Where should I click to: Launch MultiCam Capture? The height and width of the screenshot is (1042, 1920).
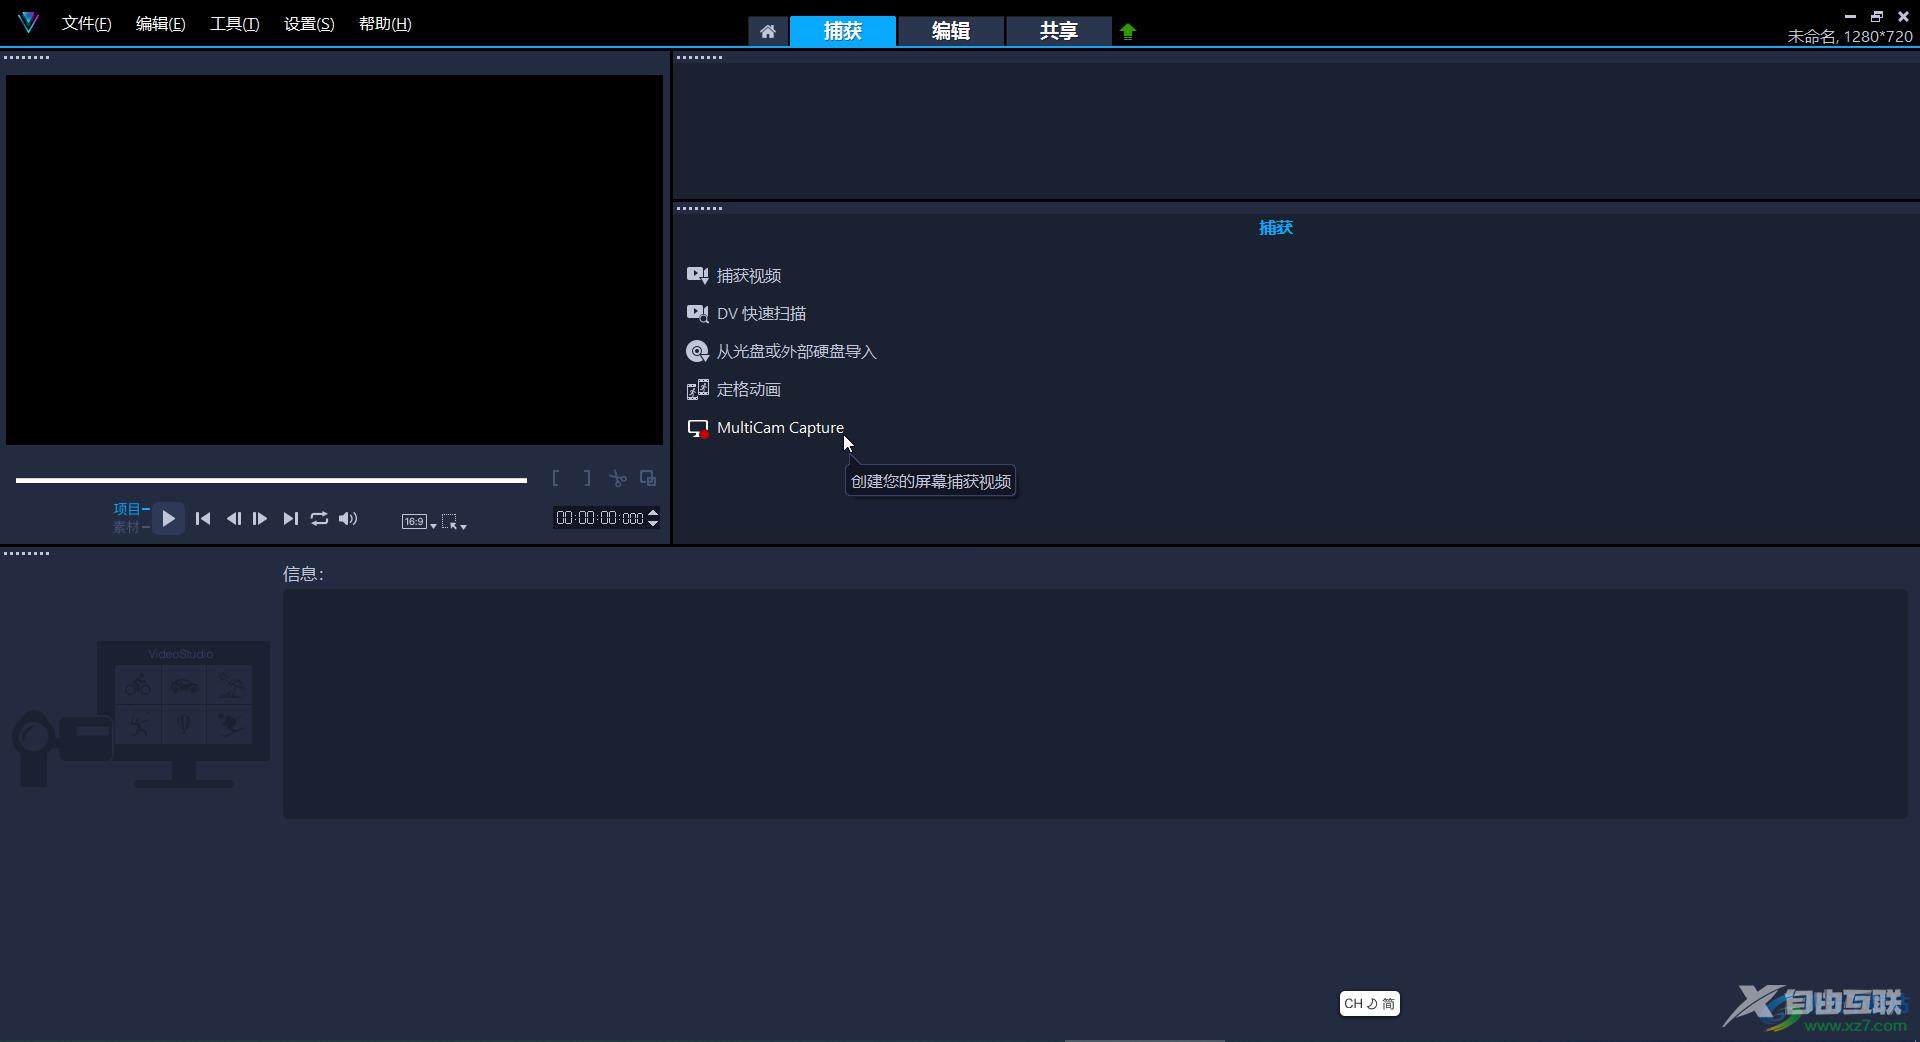(780, 428)
